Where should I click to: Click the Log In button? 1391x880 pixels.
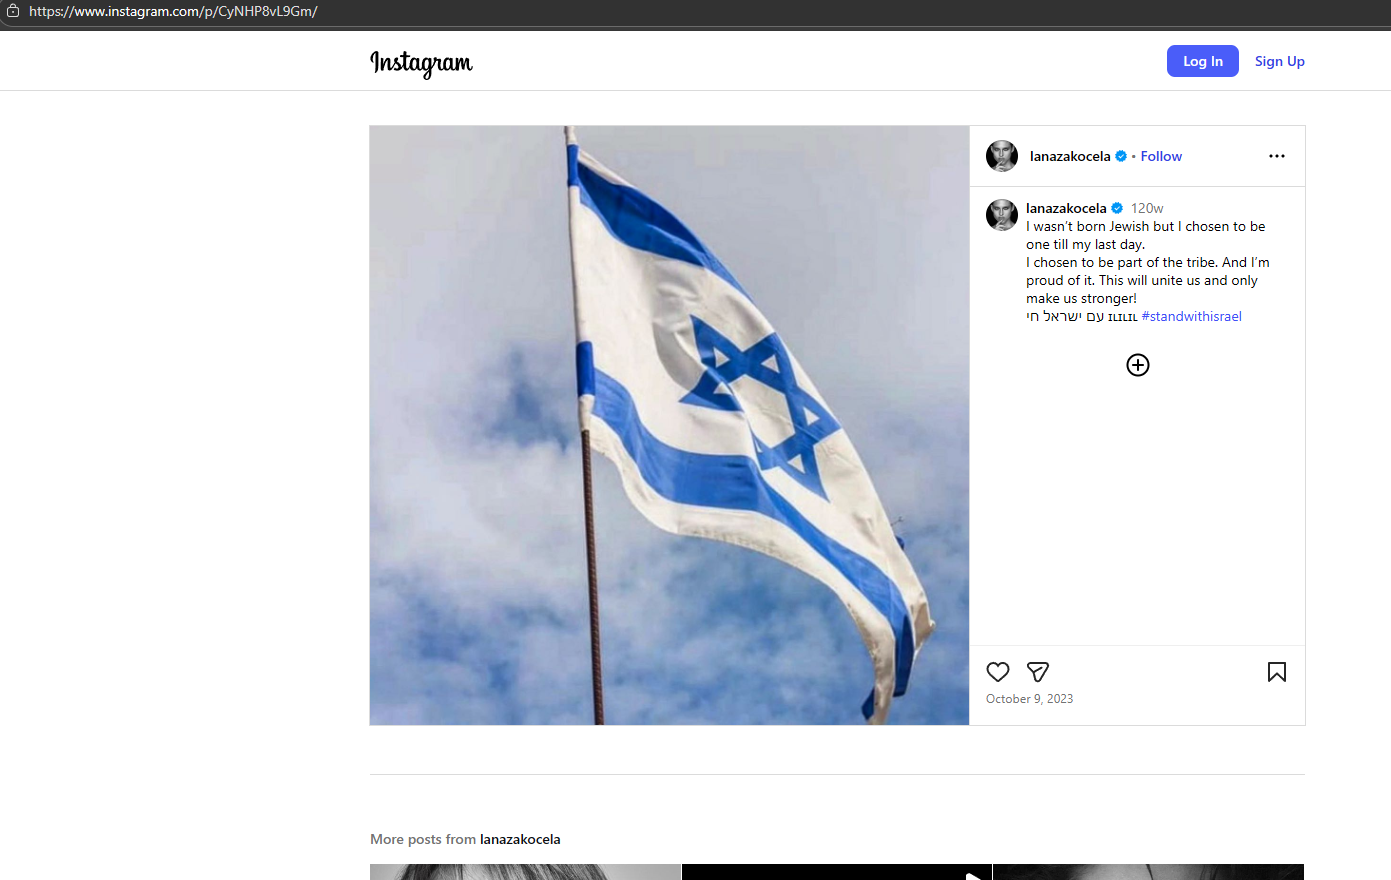pyautogui.click(x=1203, y=61)
